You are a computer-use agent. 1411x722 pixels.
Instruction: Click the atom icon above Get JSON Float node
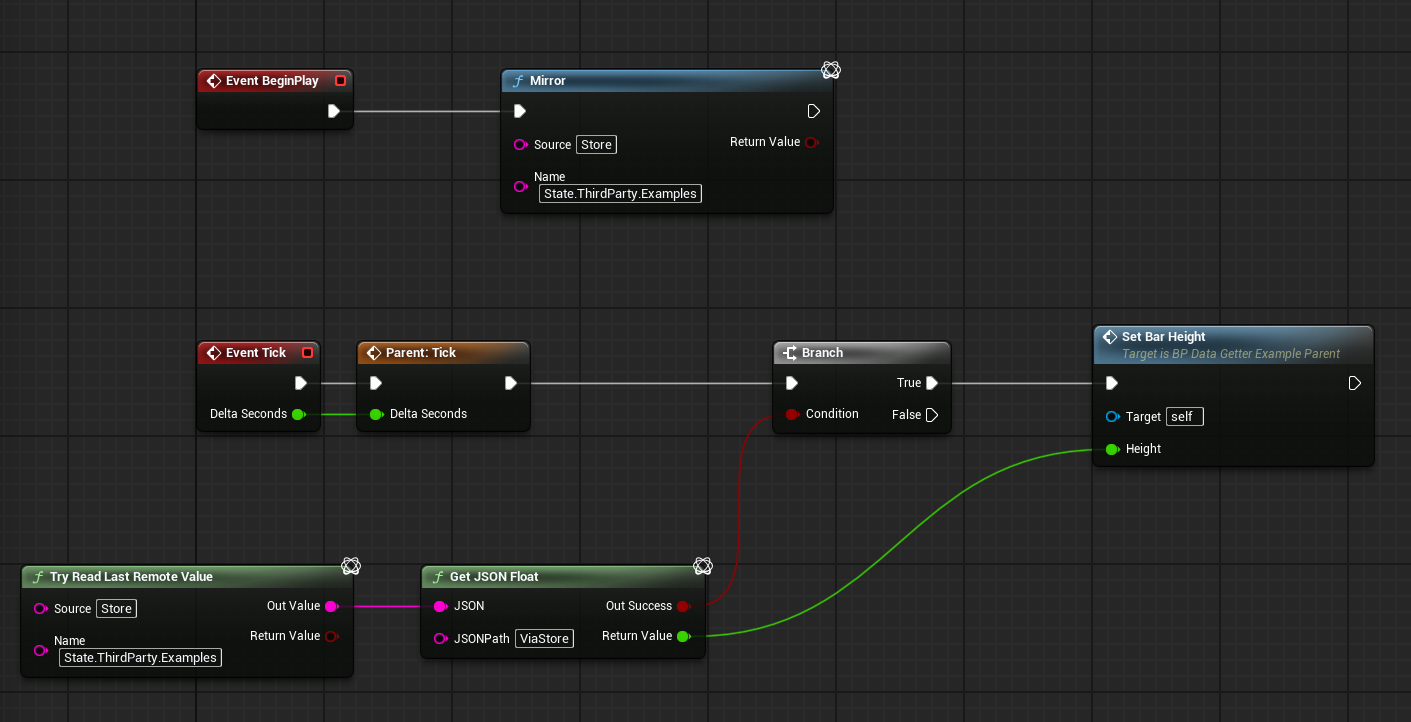(702, 567)
